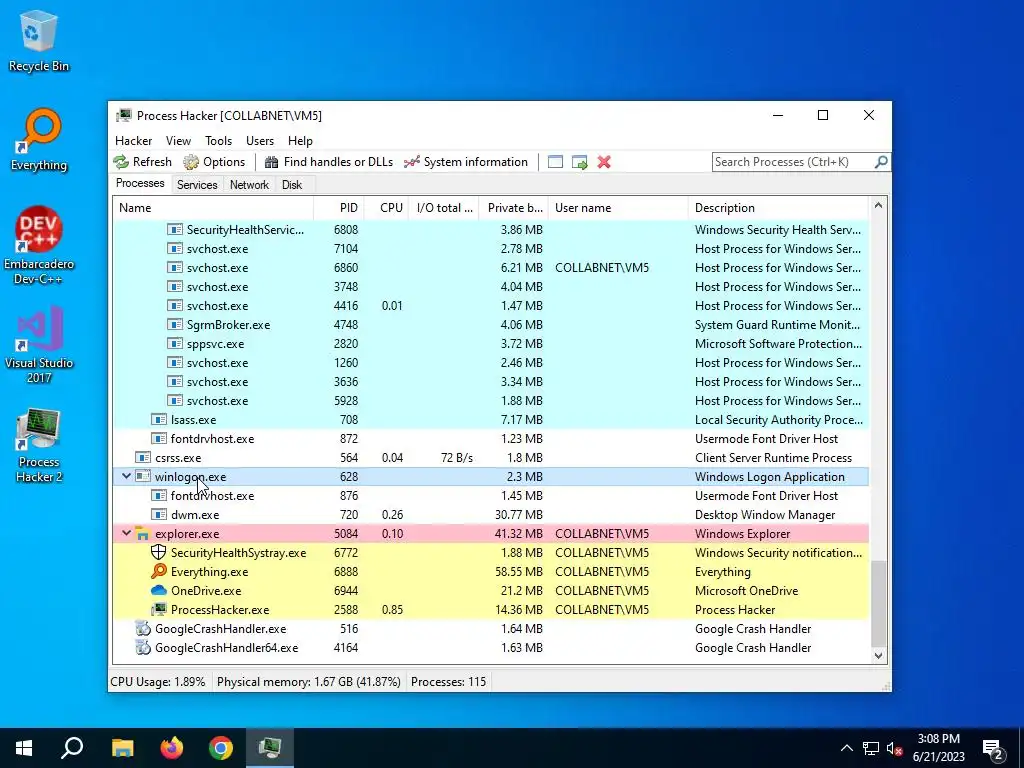The height and width of the screenshot is (768, 1024).
Task: Click the GoogleCrashHandler64.exe icon
Action: (142, 647)
